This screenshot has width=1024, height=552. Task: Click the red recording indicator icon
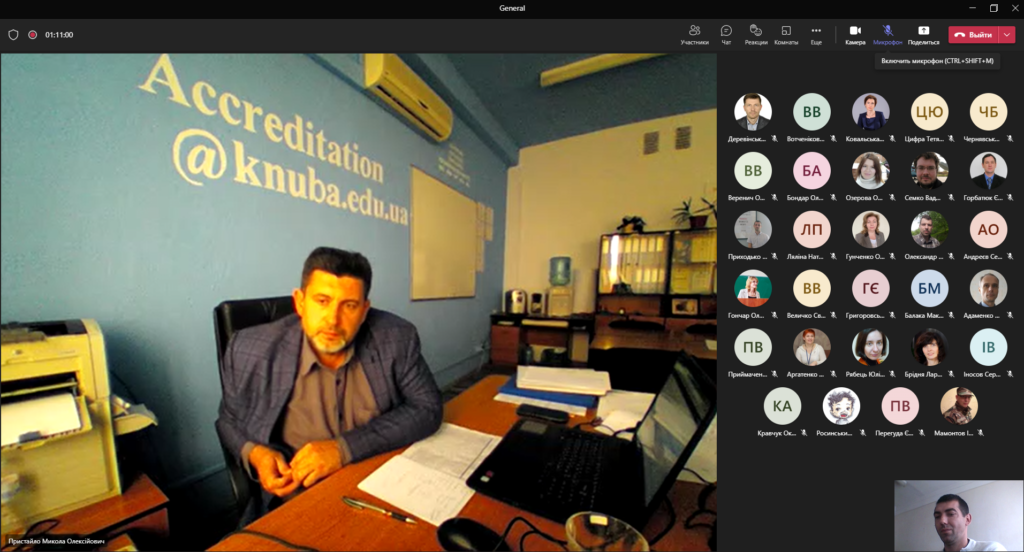(33, 35)
